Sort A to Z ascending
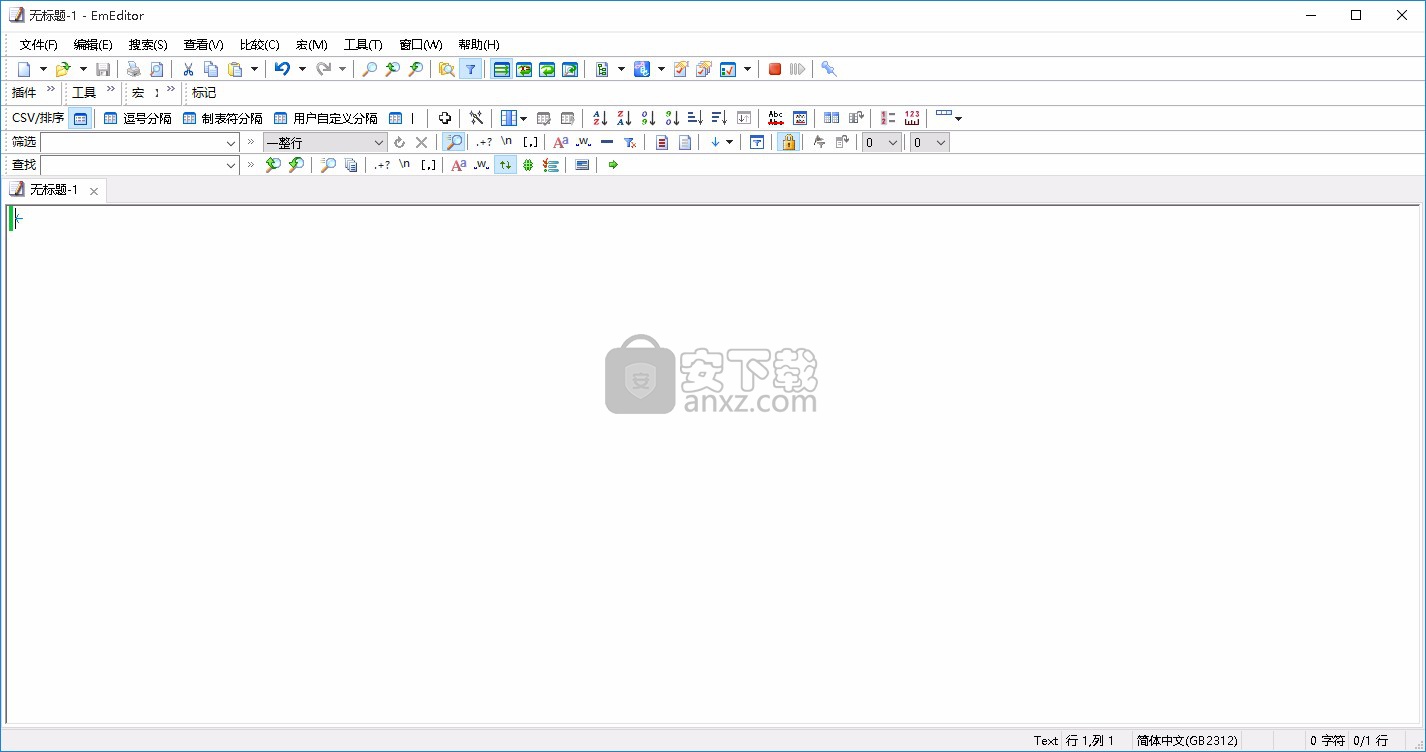Viewport: 1426px width, 752px height. click(x=599, y=118)
